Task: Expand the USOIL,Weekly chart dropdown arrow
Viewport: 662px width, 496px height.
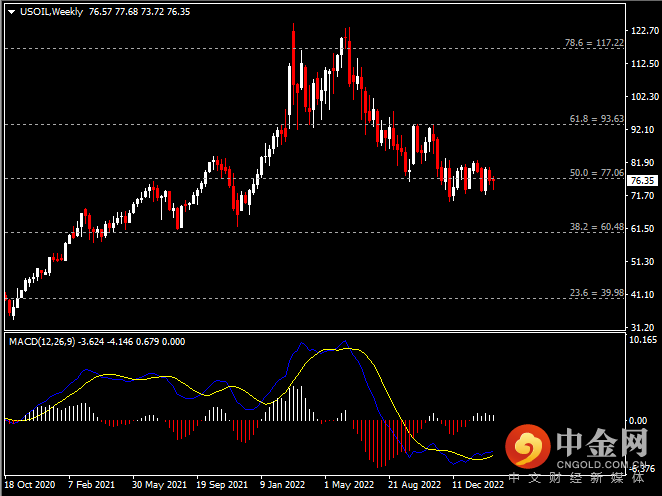Action: [x=9, y=11]
